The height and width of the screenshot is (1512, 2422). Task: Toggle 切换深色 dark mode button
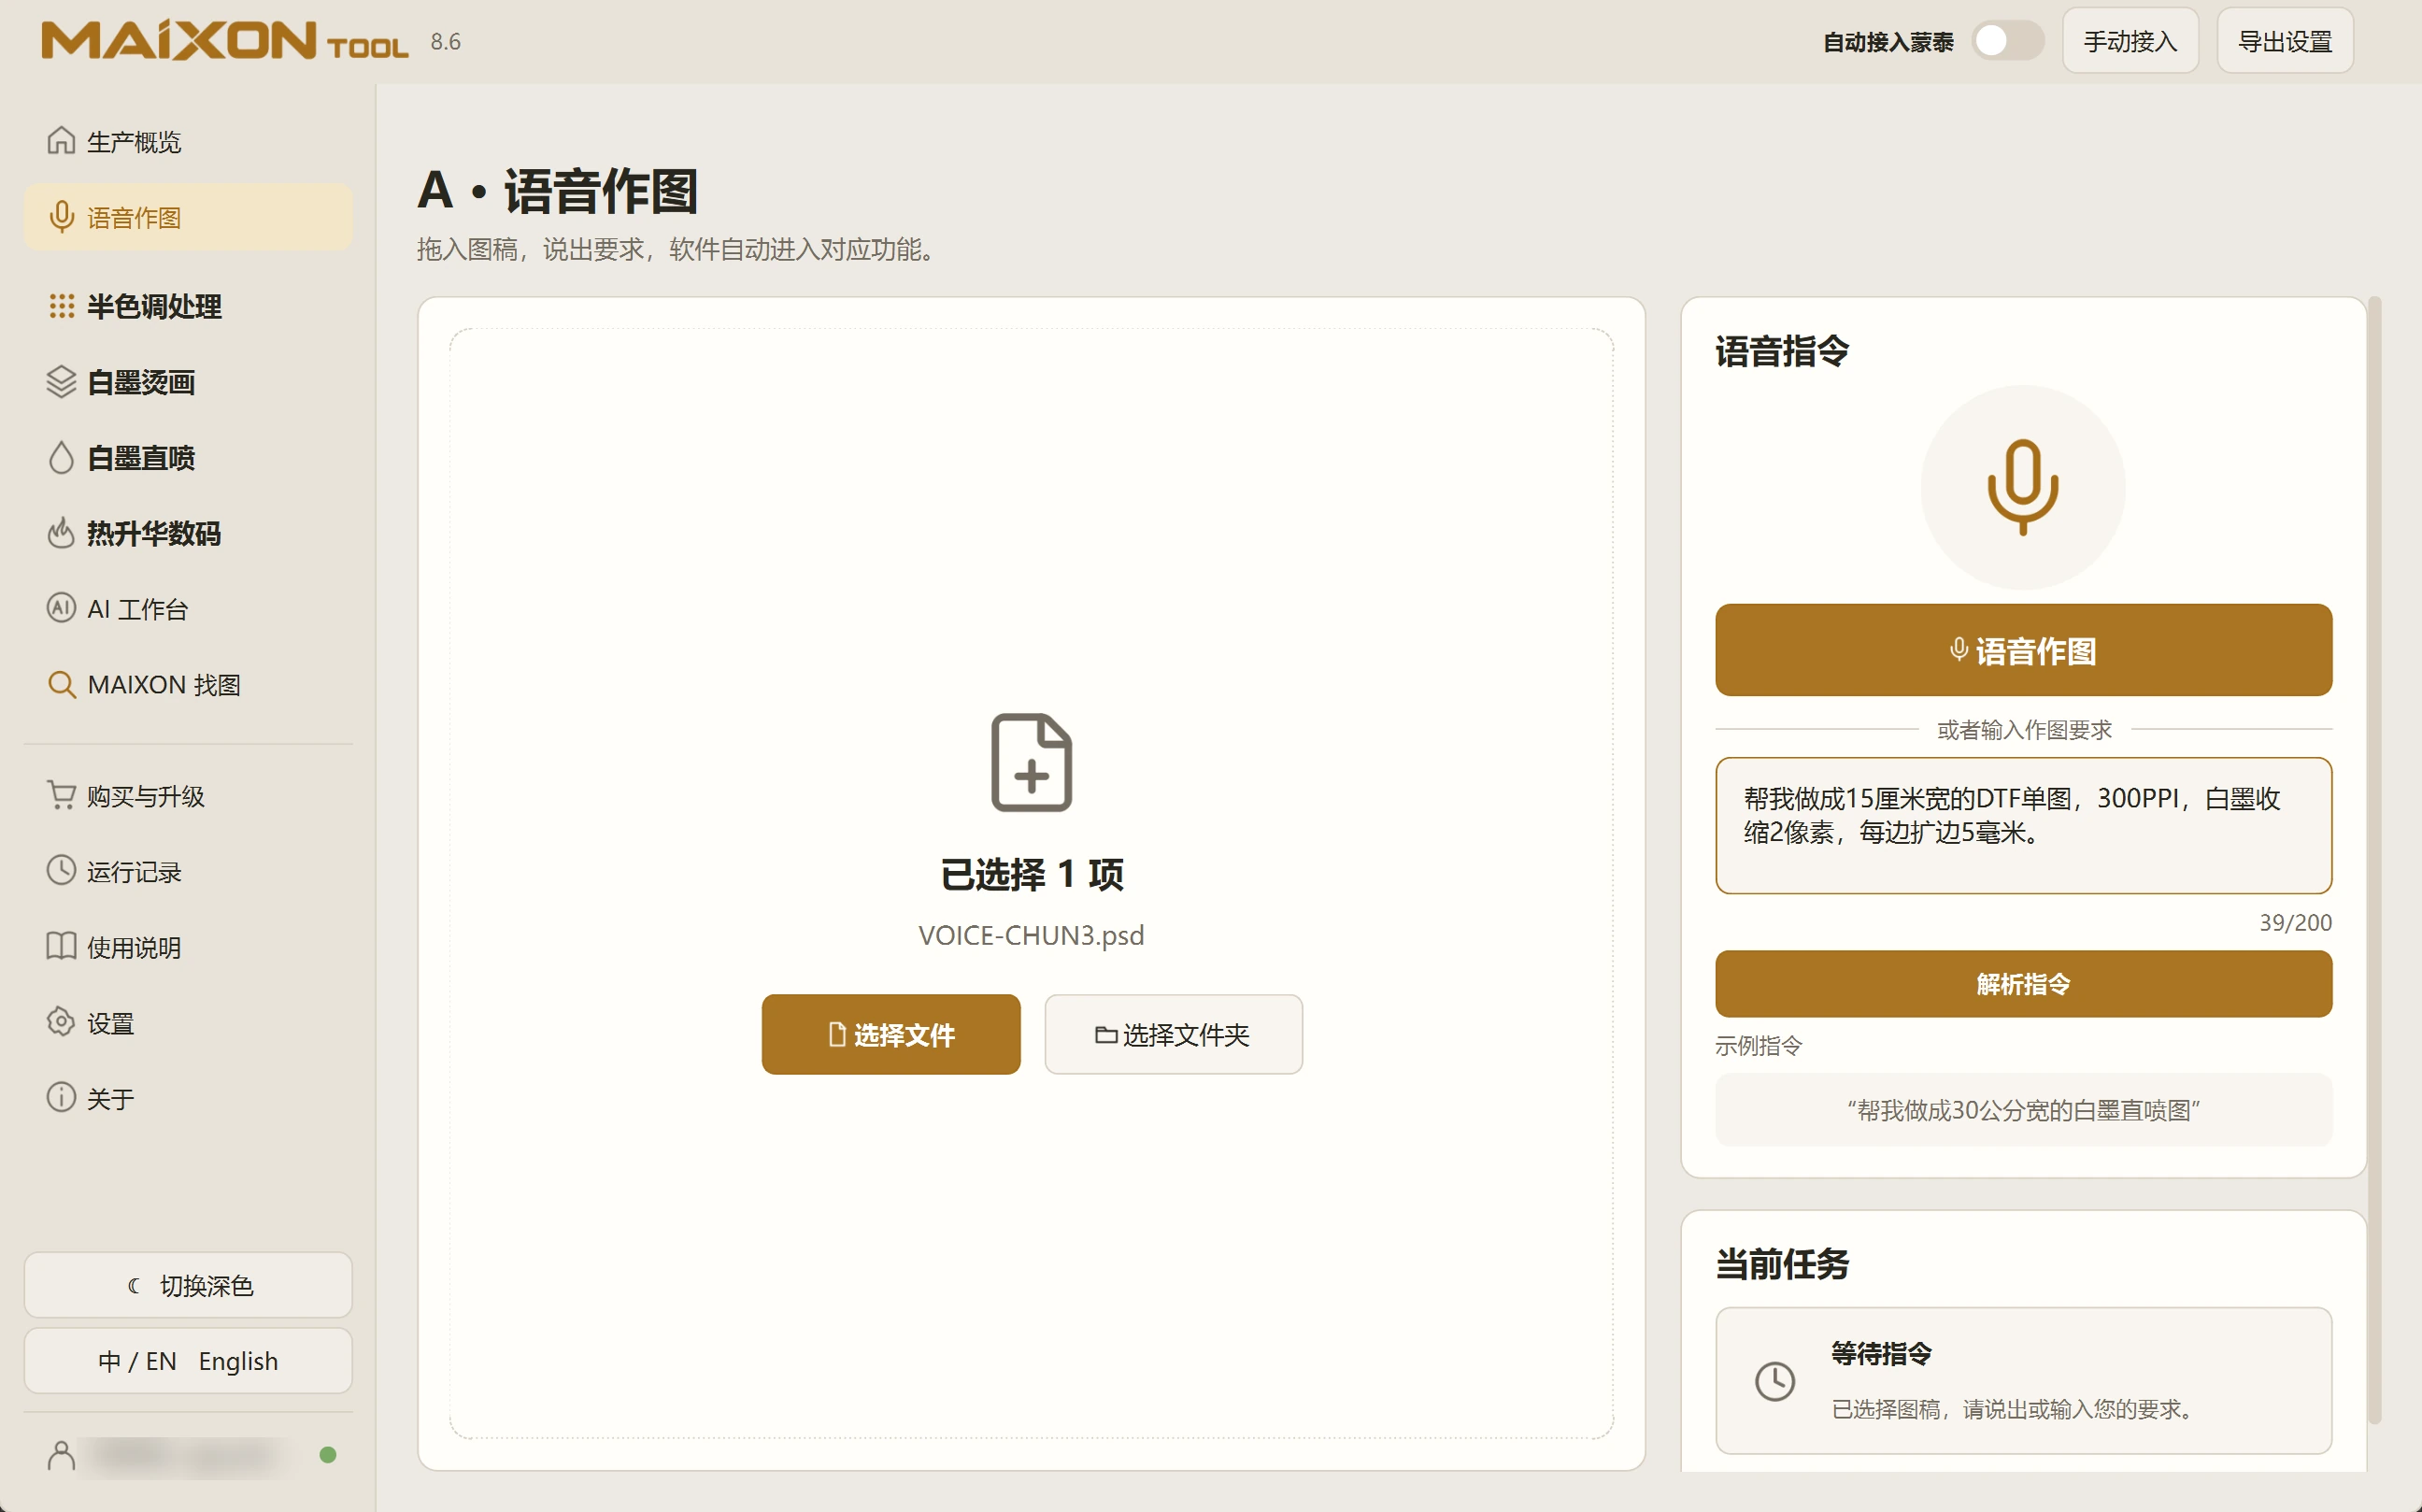tap(188, 1285)
